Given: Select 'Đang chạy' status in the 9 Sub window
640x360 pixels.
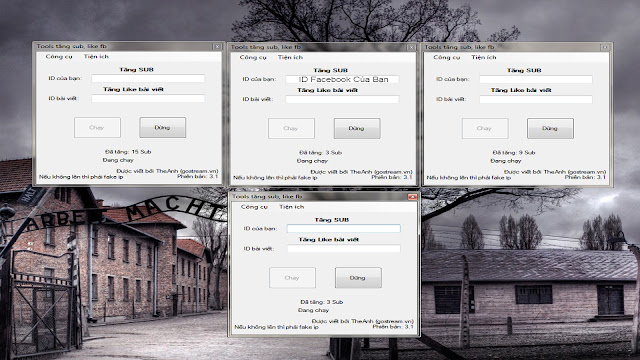Looking at the screenshot, I should (x=506, y=161).
